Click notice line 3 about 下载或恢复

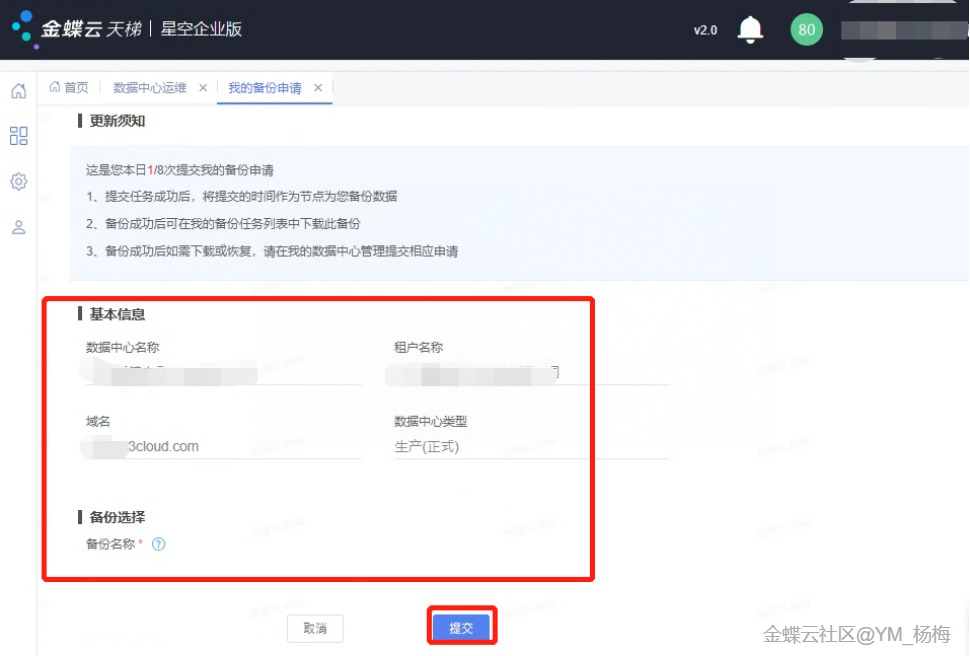(x=272, y=251)
